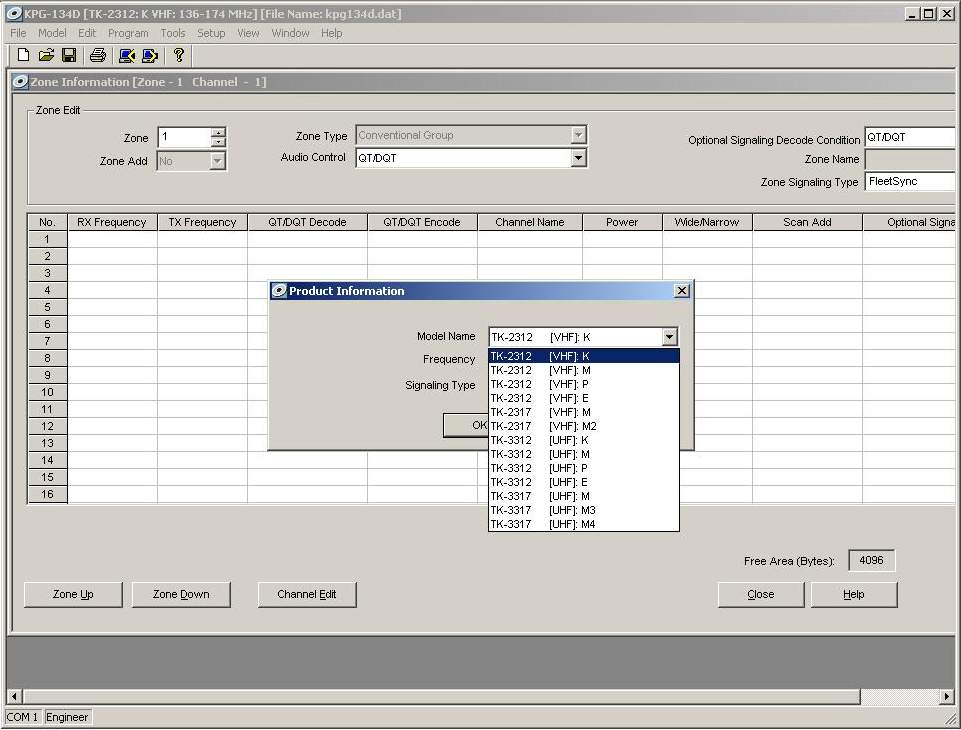The height and width of the screenshot is (730, 961).
Task: Open the Model menu
Action: tap(52, 33)
